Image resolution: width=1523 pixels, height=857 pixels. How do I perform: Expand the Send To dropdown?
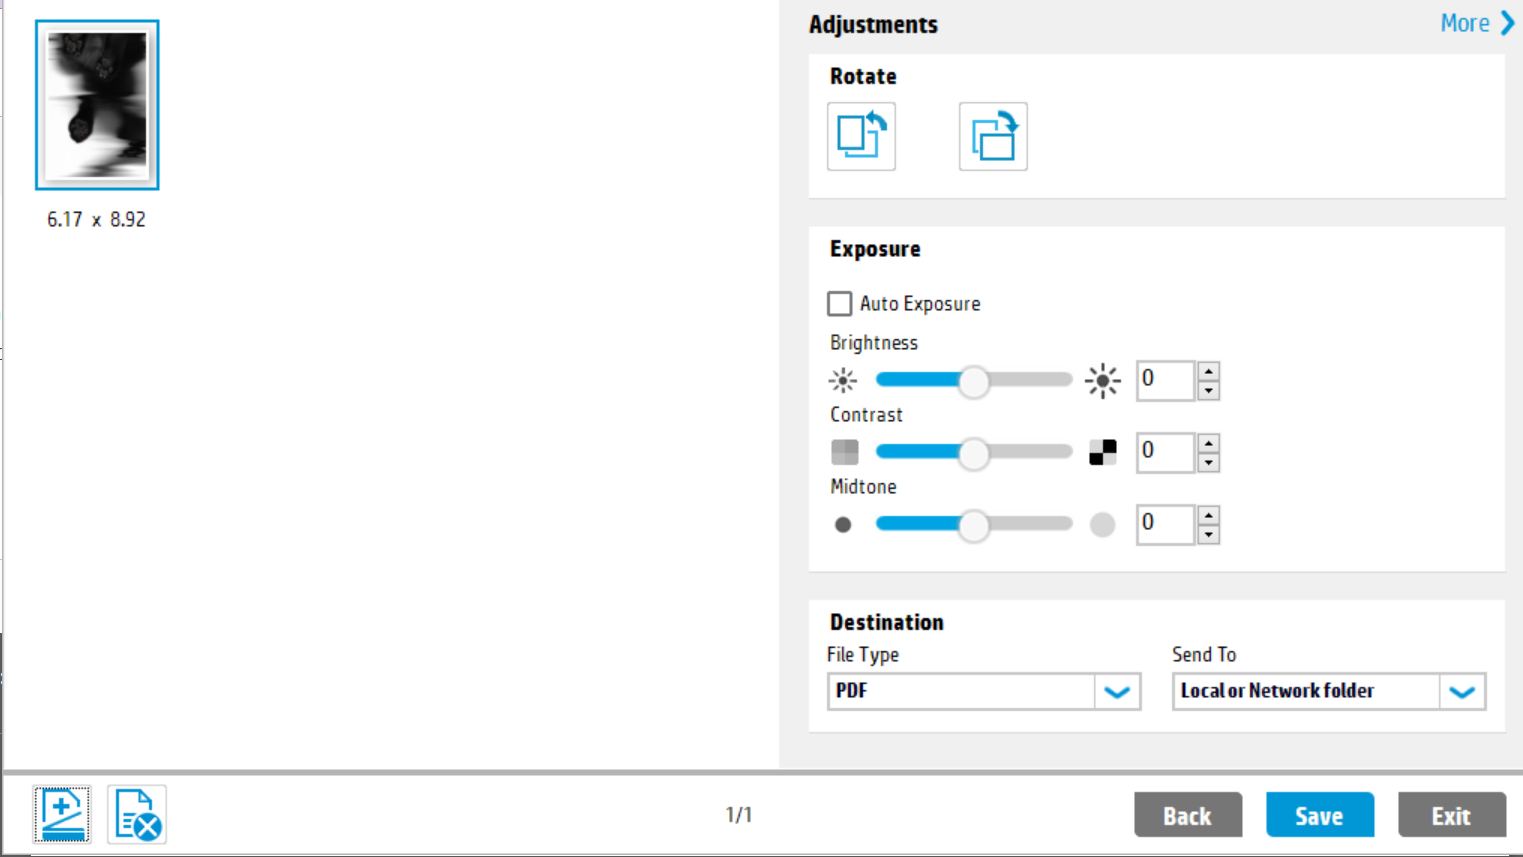[x=1462, y=692]
